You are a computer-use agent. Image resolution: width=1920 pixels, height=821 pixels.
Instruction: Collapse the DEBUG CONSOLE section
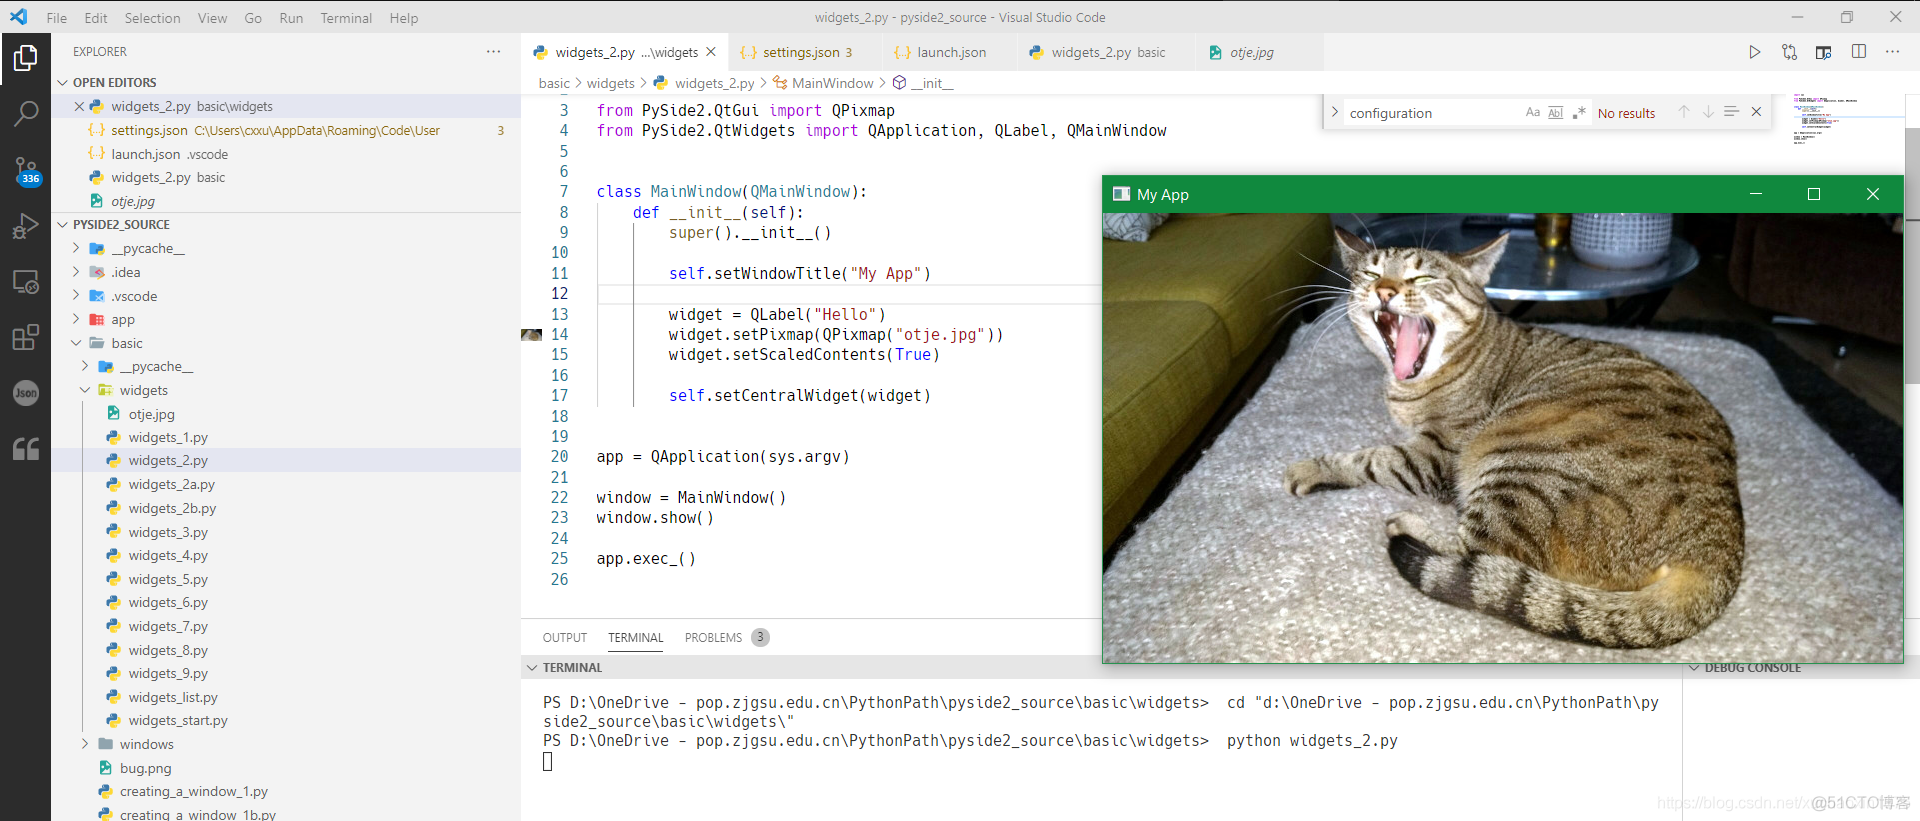coord(1694,668)
